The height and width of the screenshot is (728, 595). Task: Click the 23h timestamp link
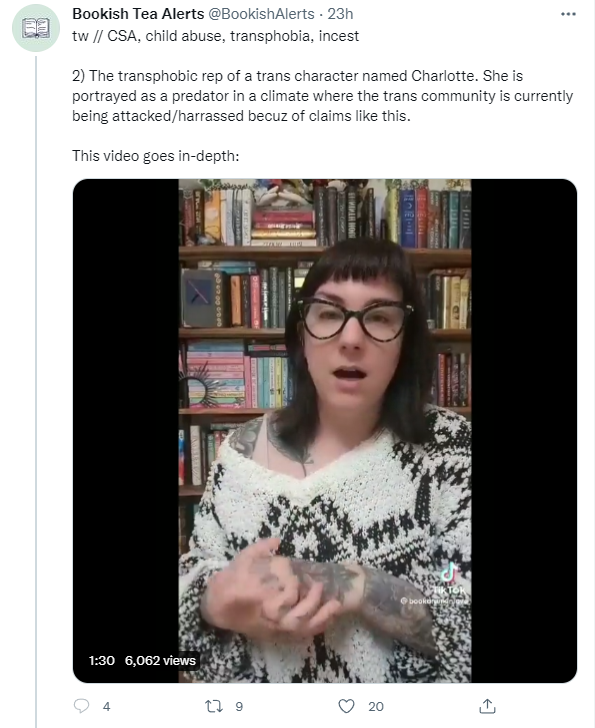340,14
